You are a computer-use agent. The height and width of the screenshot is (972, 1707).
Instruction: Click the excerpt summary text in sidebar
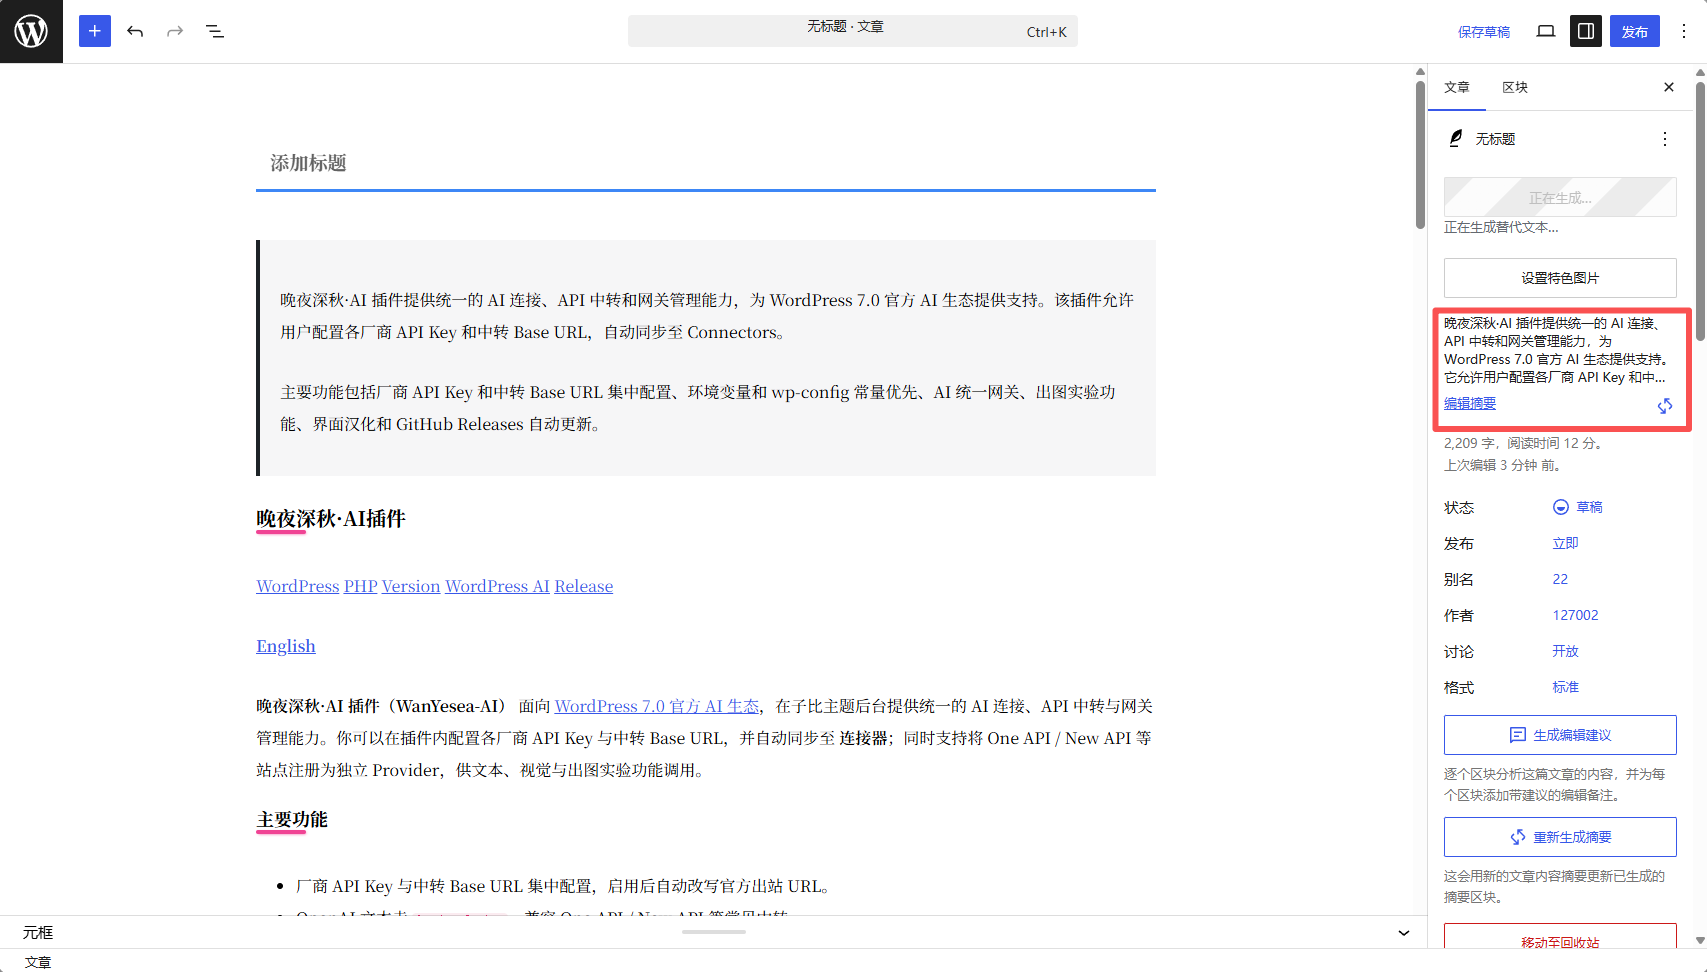pos(1556,350)
